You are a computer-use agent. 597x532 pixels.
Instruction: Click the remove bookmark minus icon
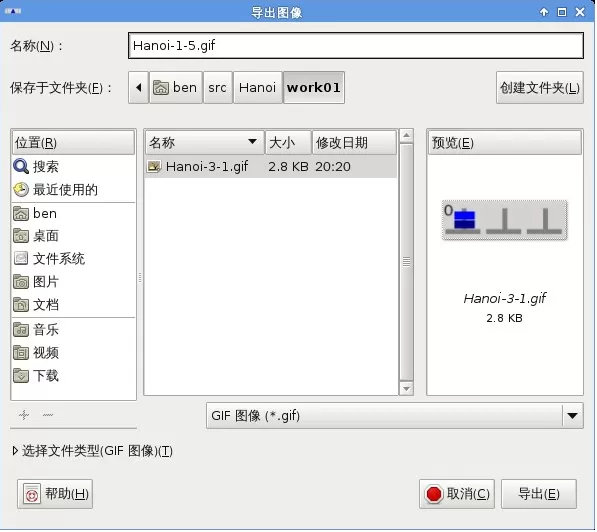(x=48, y=415)
